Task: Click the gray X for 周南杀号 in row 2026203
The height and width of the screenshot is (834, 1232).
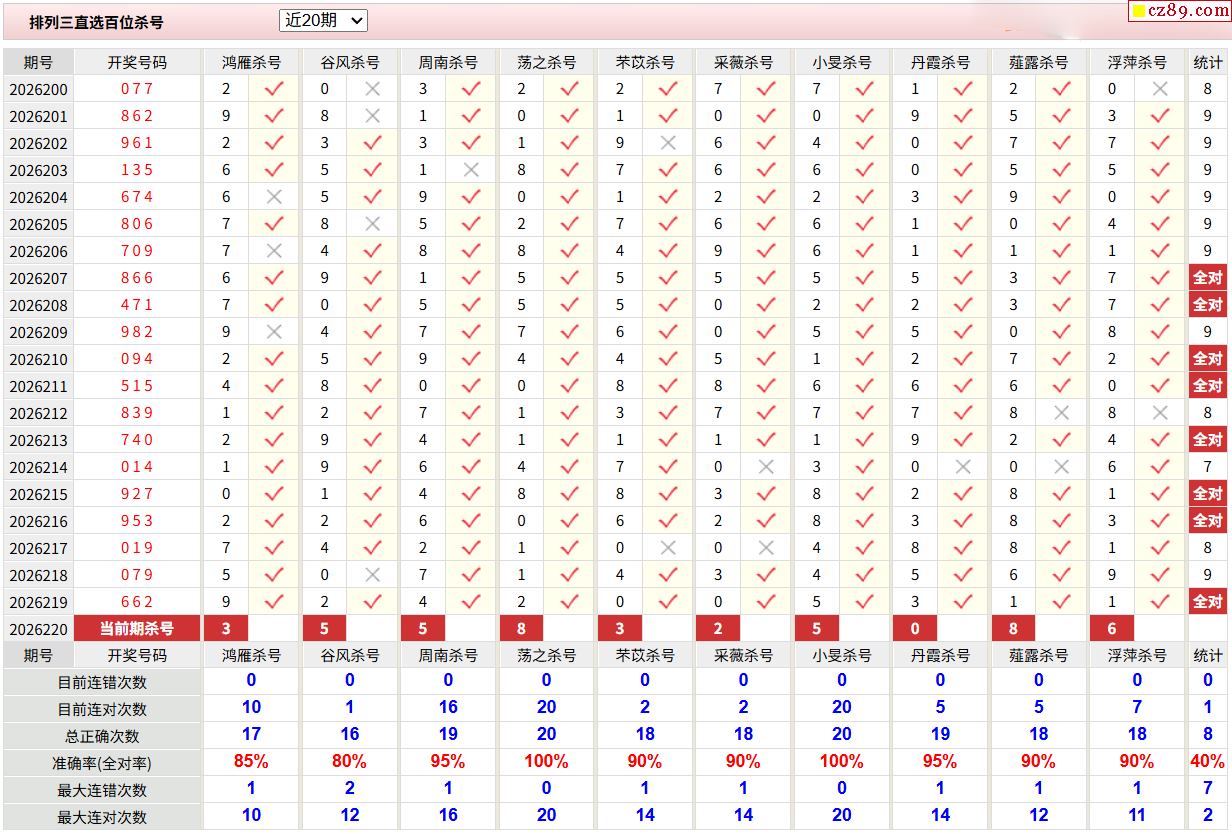Action: (471, 170)
